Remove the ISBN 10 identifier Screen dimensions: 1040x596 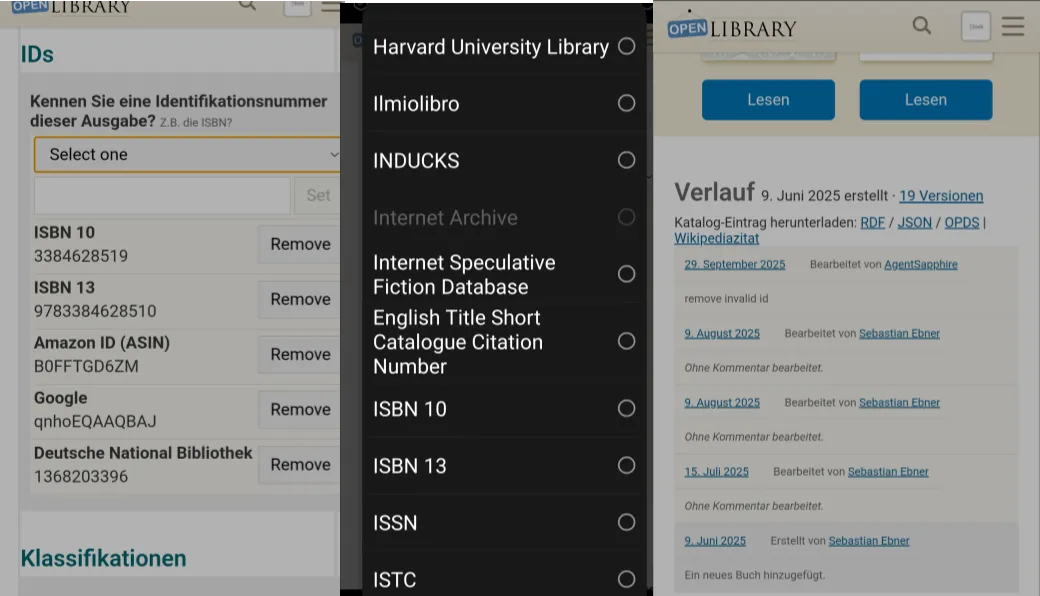click(x=300, y=244)
